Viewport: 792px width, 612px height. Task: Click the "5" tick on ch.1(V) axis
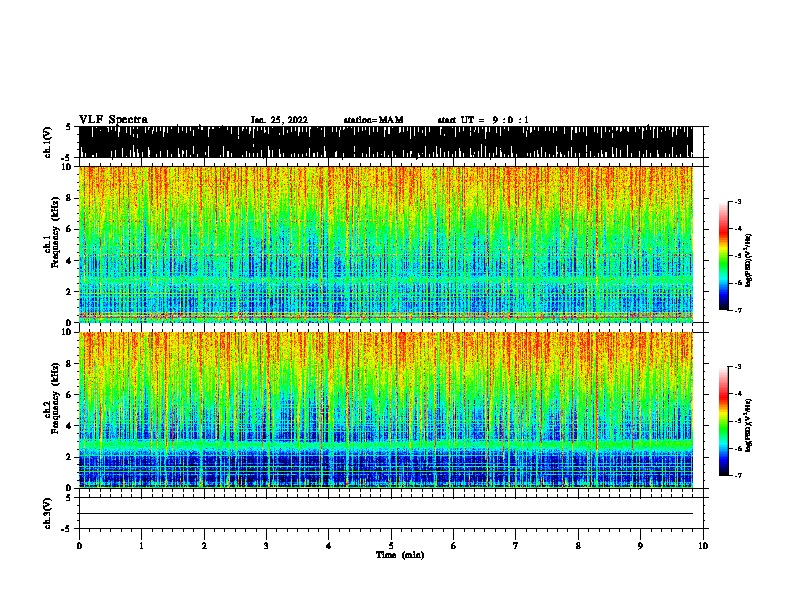coord(70,127)
